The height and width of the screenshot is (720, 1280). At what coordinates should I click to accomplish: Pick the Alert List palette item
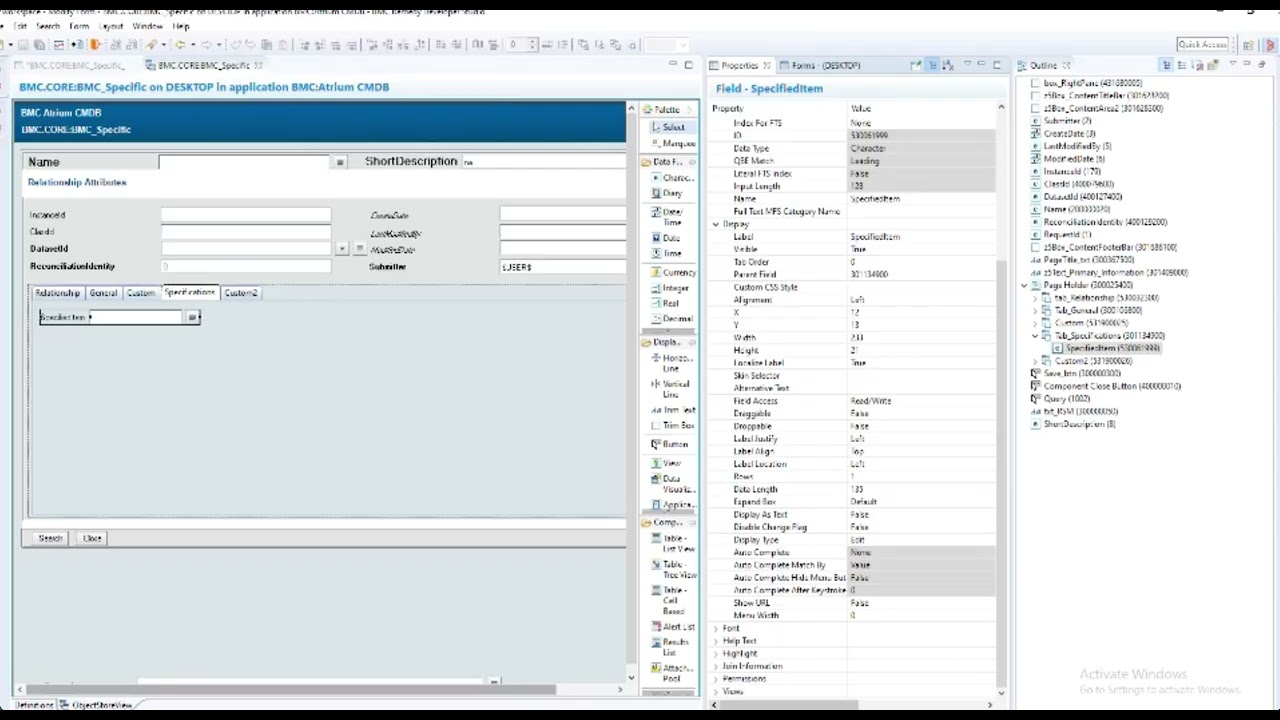click(x=673, y=627)
